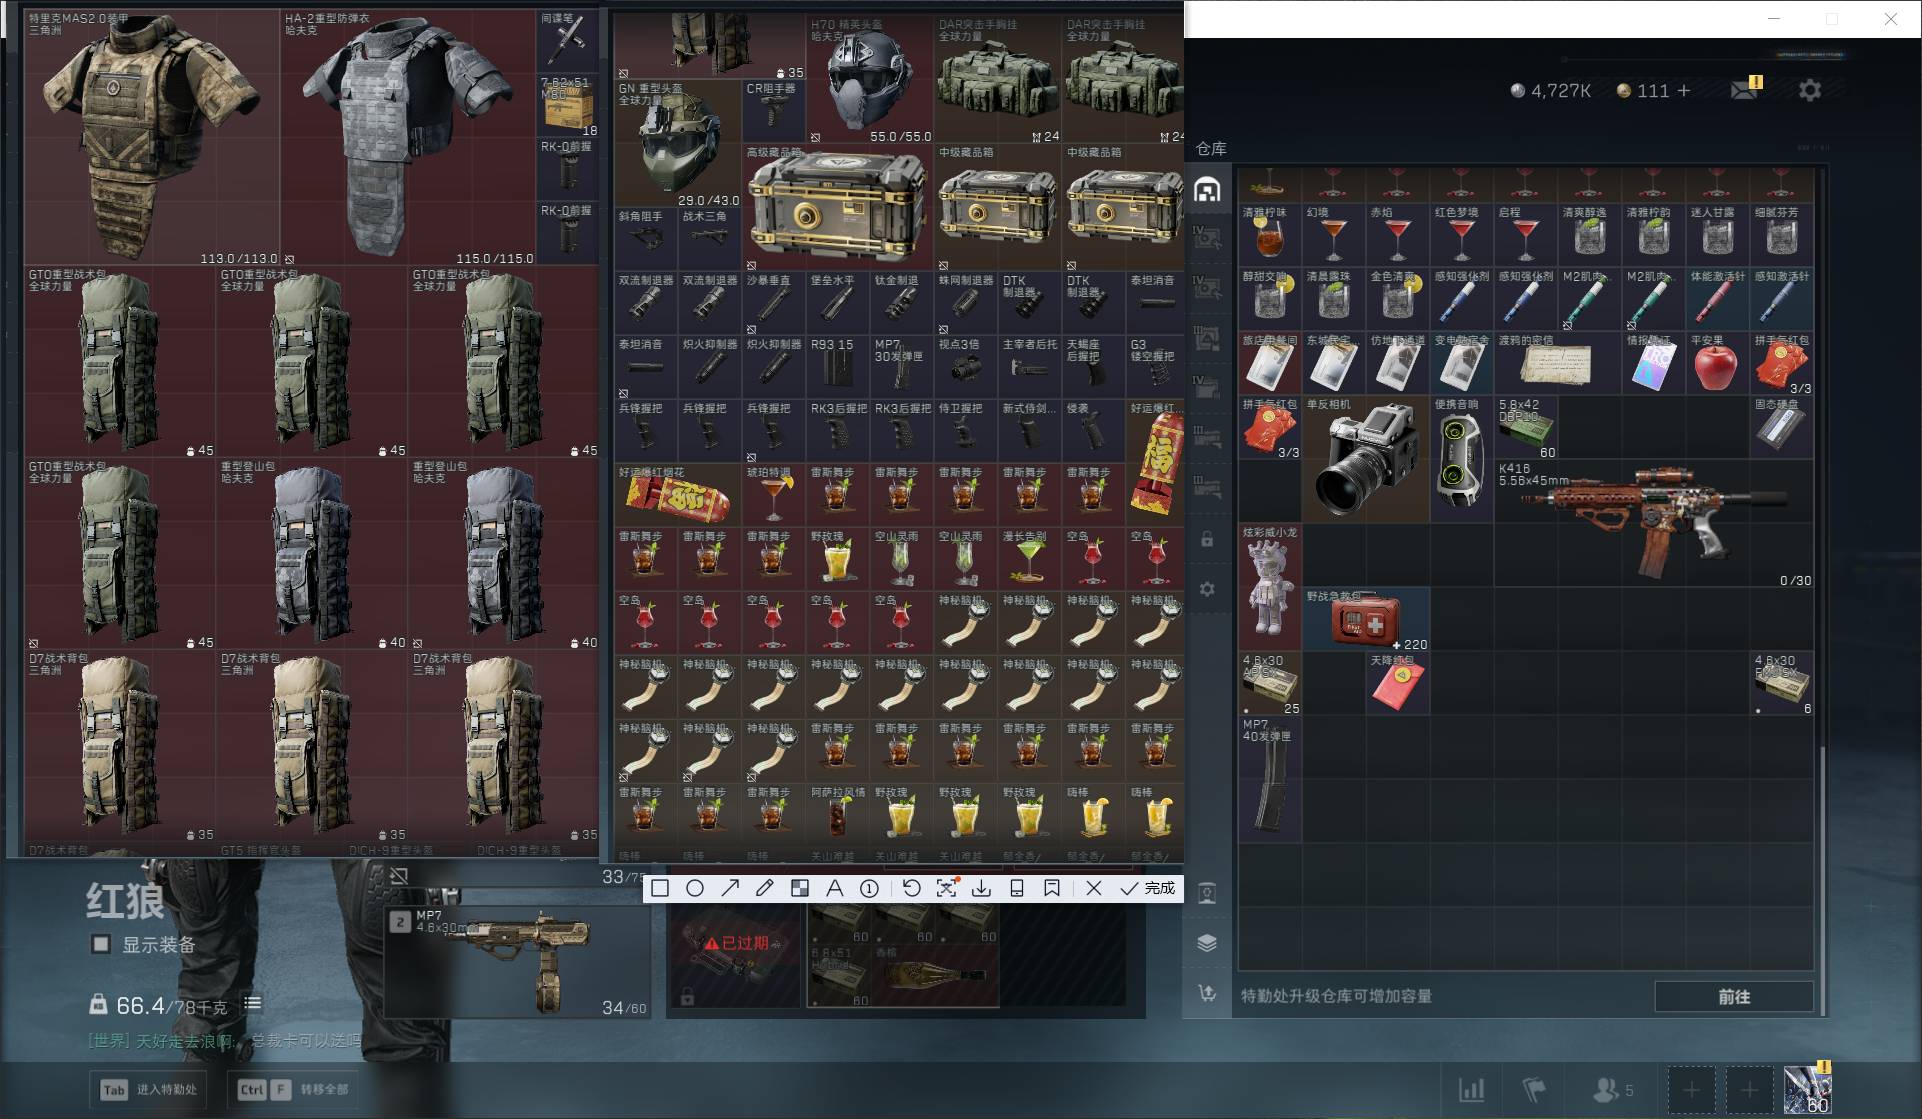Select the 渡鸦的密信 letter item
The height and width of the screenshot is (1119, 1922).
1558,363
